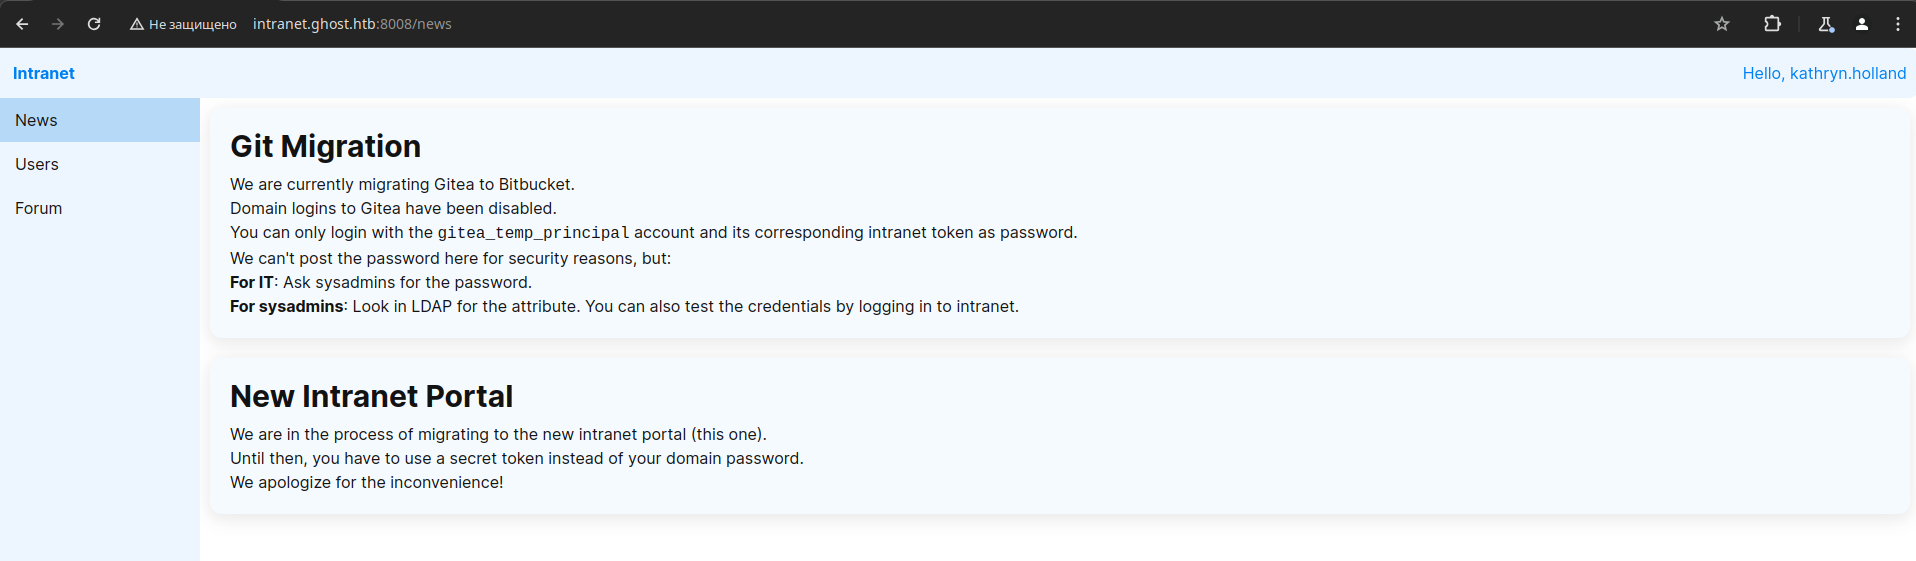This screenshot has height=561, width=1916.
Task: Click the not-secure warning triangle icon
Action: coord(137,24)
